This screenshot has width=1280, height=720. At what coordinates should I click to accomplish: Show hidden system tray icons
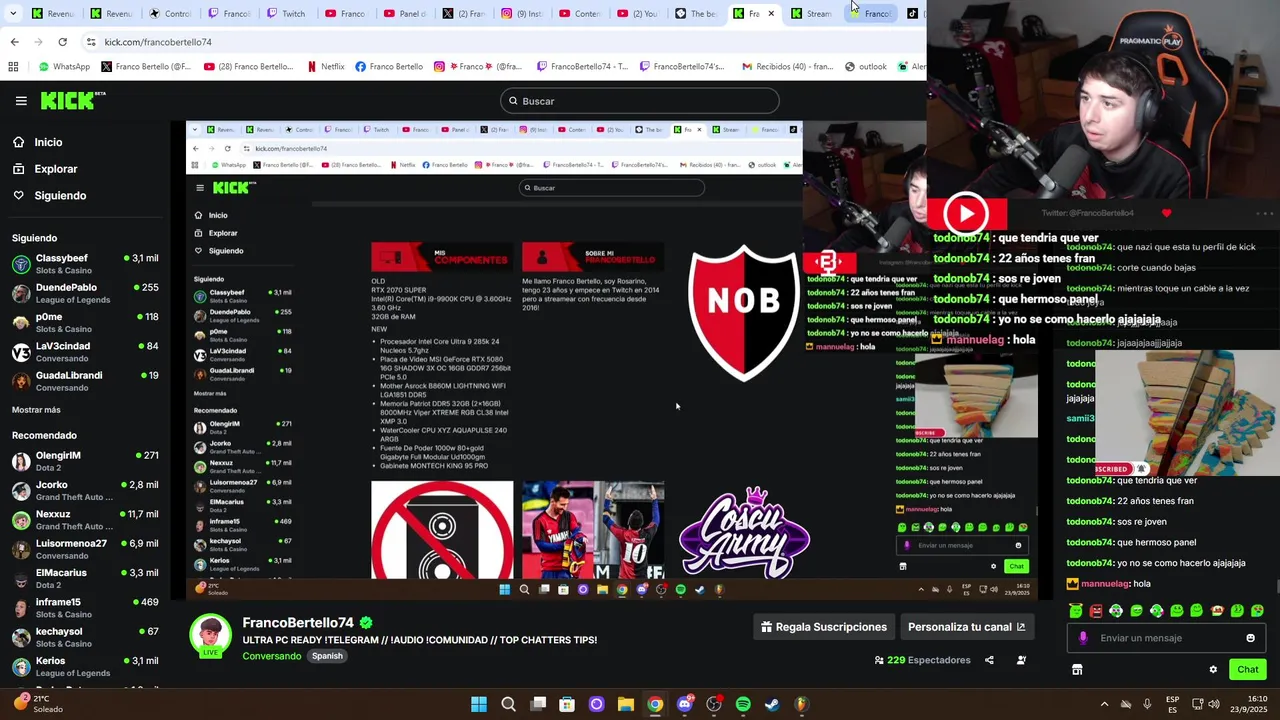[x=1104, y=704]
